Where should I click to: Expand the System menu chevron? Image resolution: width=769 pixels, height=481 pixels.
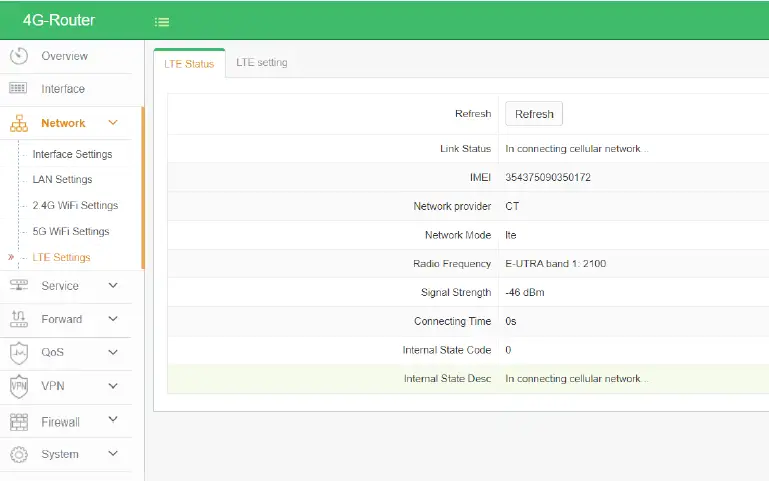click(113, 453)
